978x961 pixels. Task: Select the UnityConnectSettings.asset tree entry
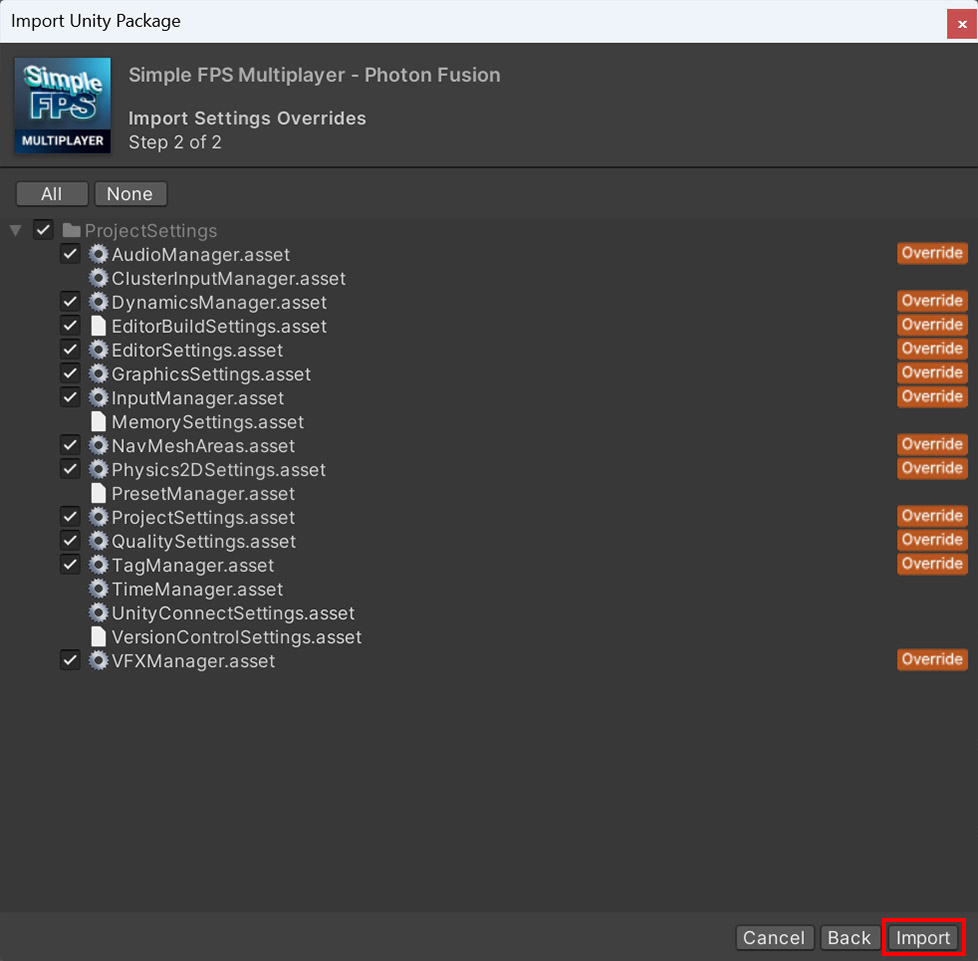point(232,613)
